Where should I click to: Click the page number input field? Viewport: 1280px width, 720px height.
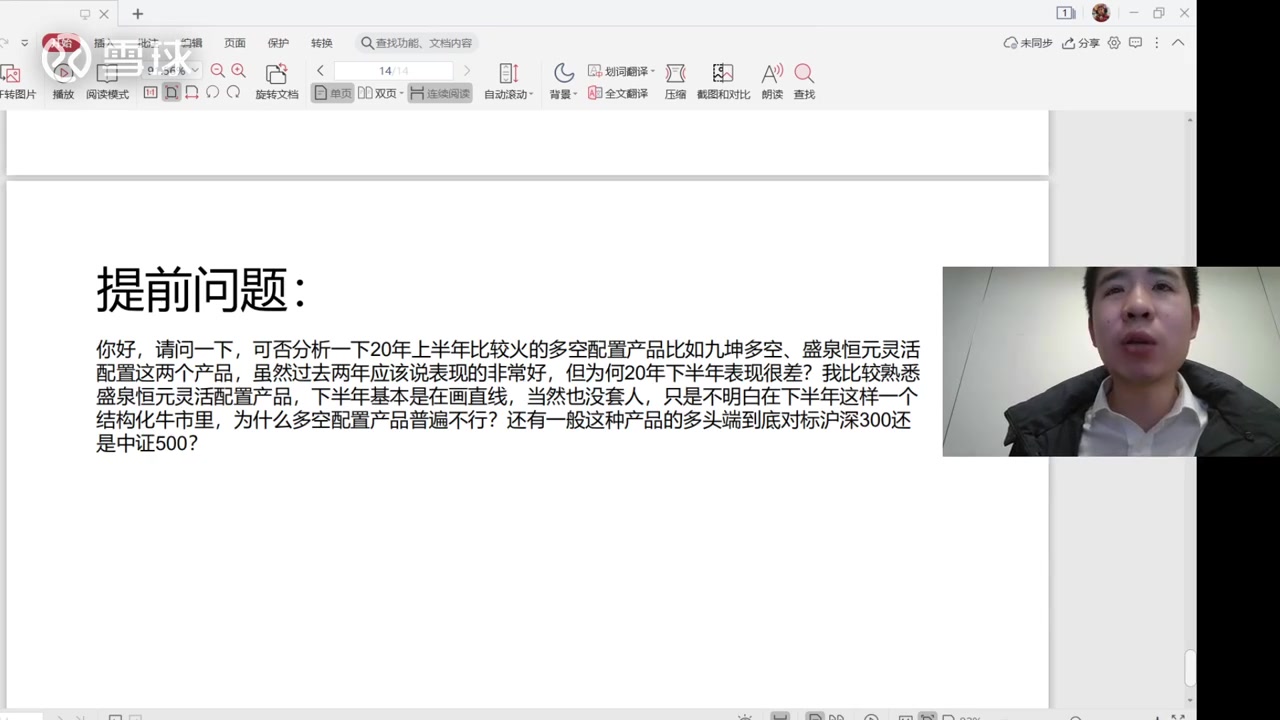(393, 71)
